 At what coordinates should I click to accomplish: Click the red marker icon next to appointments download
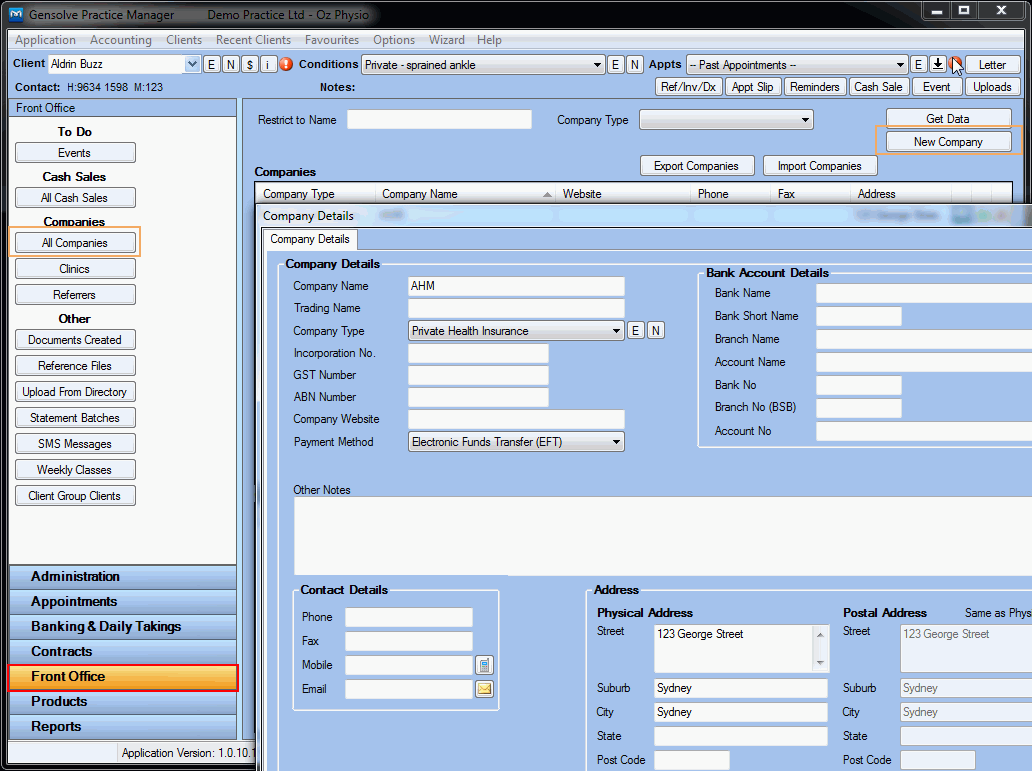[957, 63]
